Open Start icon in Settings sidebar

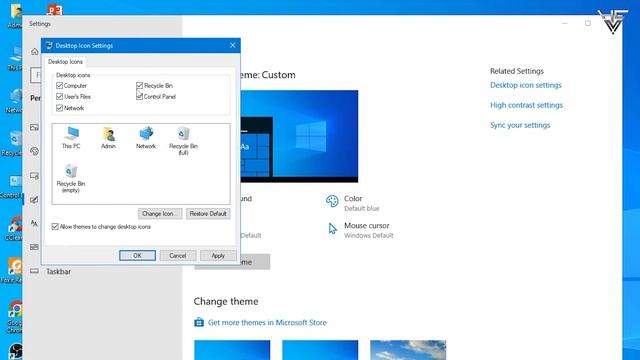[x=34, y=247]
